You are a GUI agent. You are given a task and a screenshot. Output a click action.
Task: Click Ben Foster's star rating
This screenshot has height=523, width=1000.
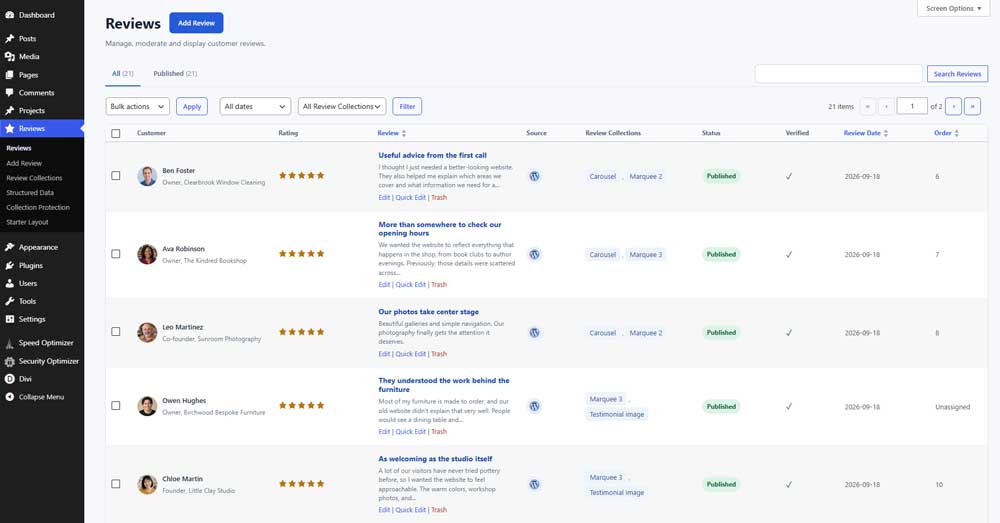[x=302, y=175]
